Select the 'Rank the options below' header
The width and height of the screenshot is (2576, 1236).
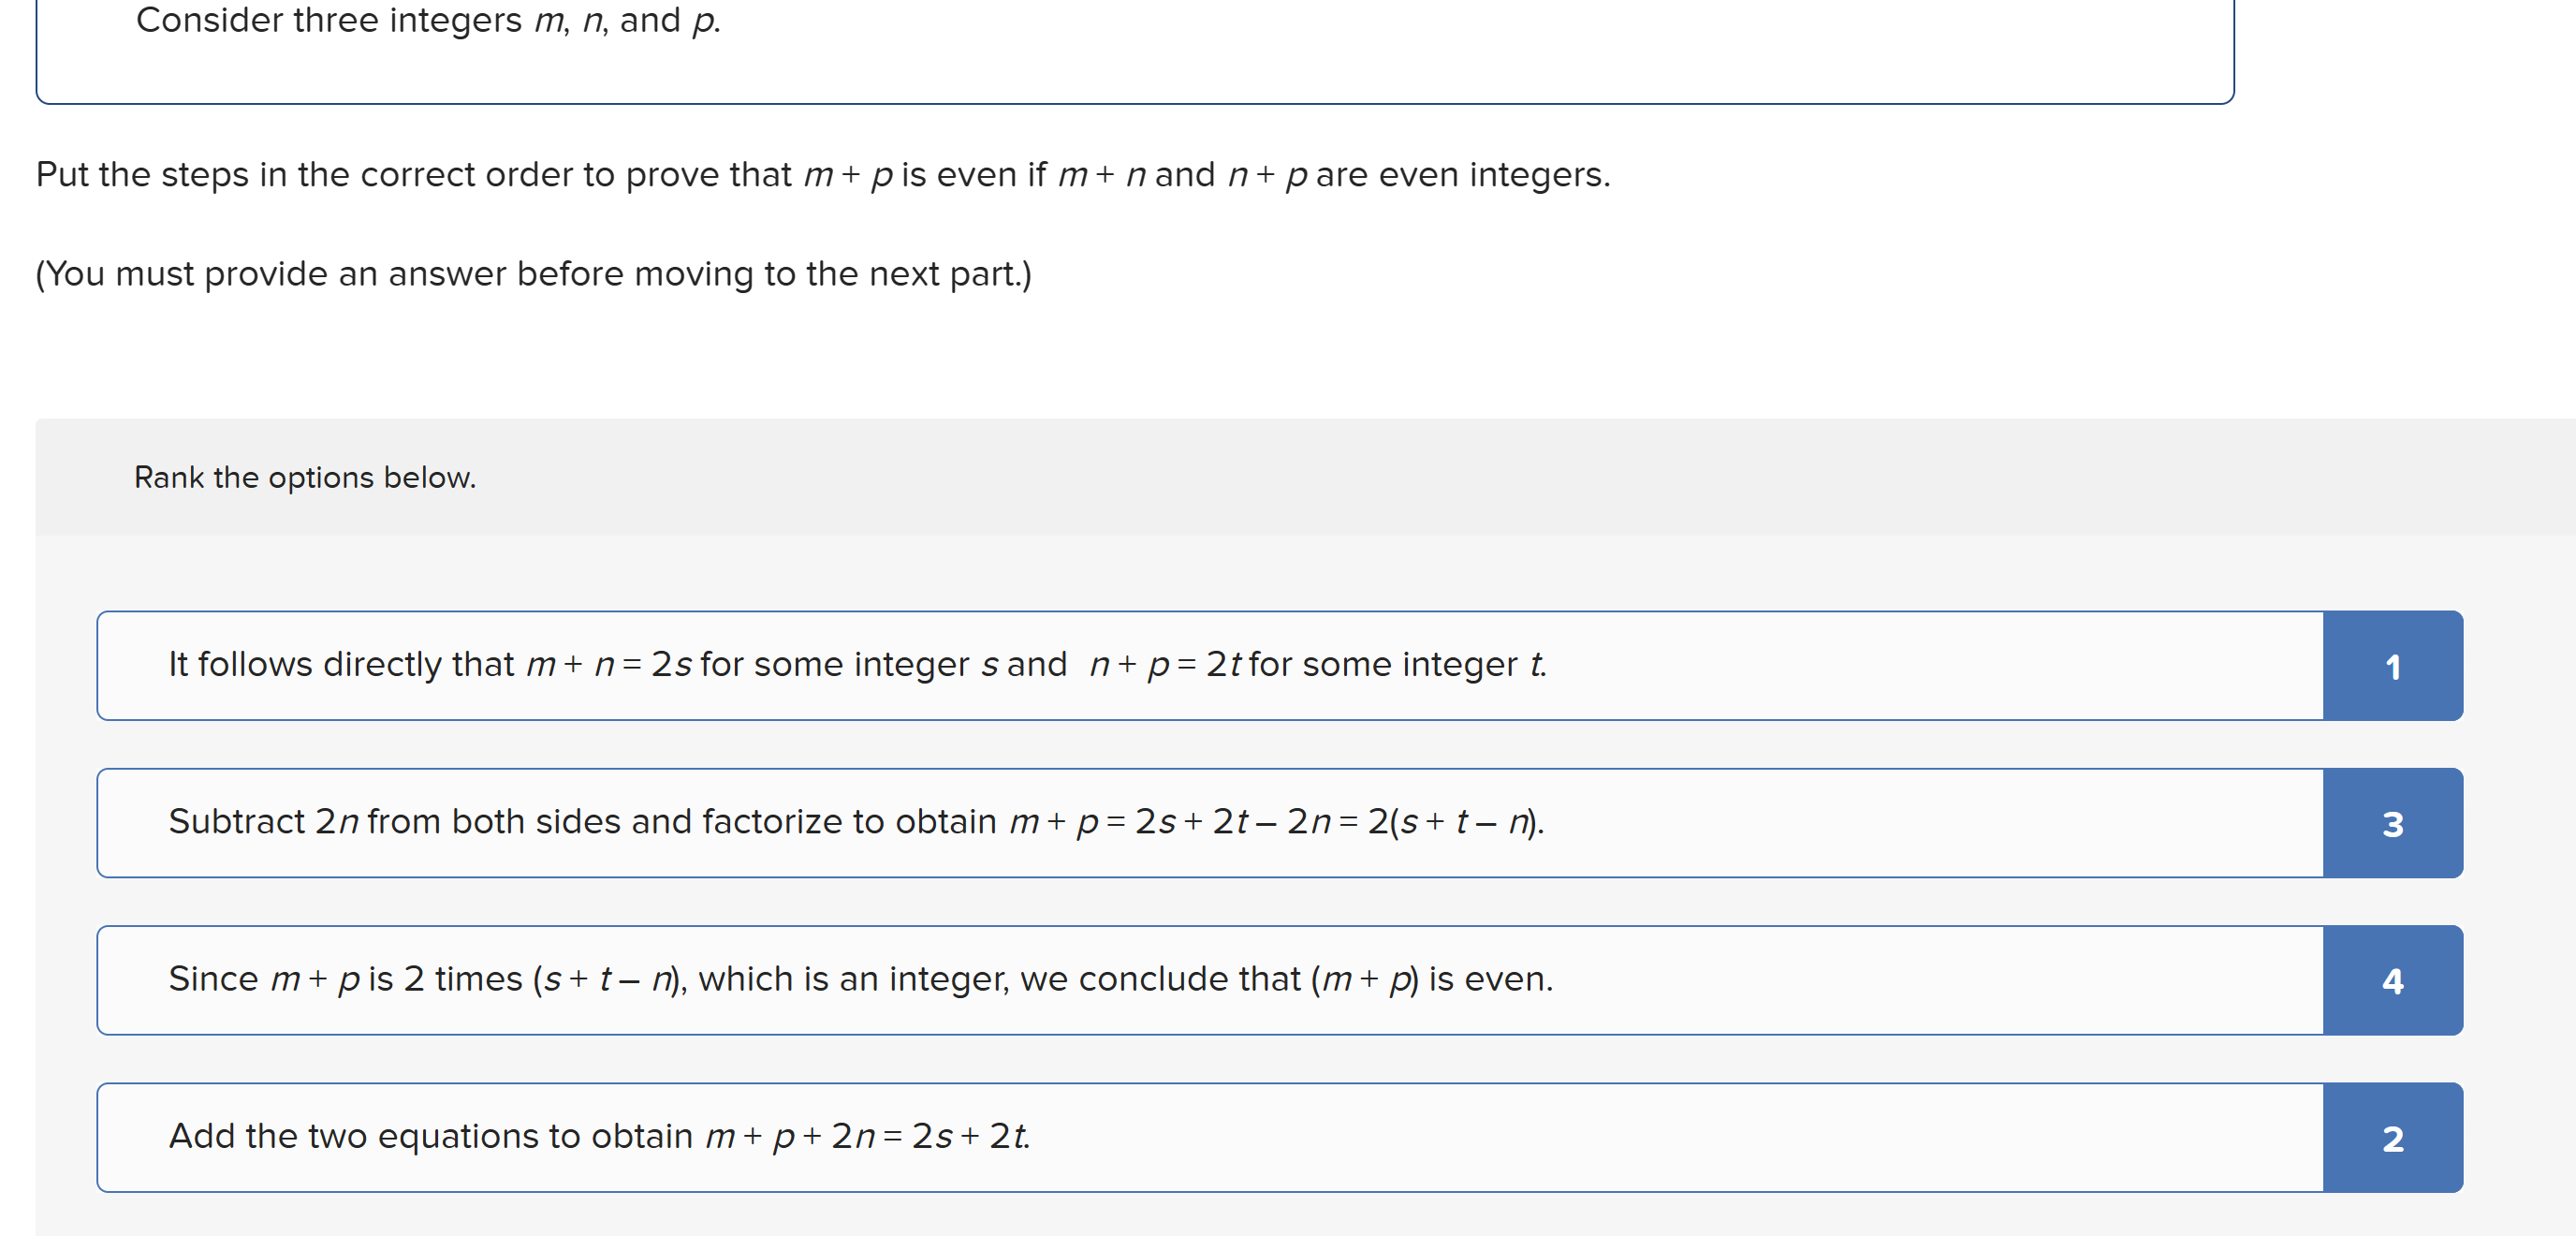coord(304,478)
